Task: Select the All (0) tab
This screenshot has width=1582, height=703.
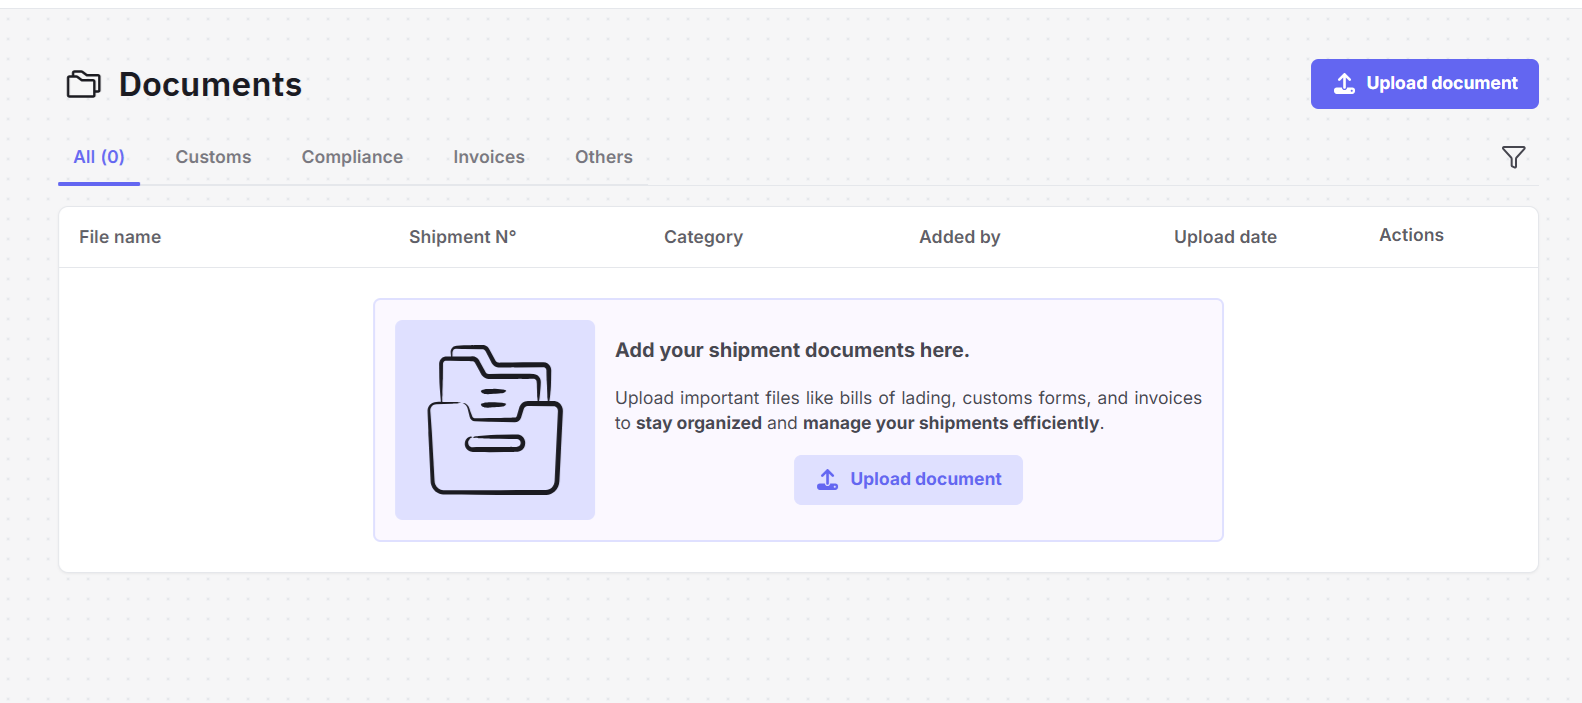Action: 99,157
